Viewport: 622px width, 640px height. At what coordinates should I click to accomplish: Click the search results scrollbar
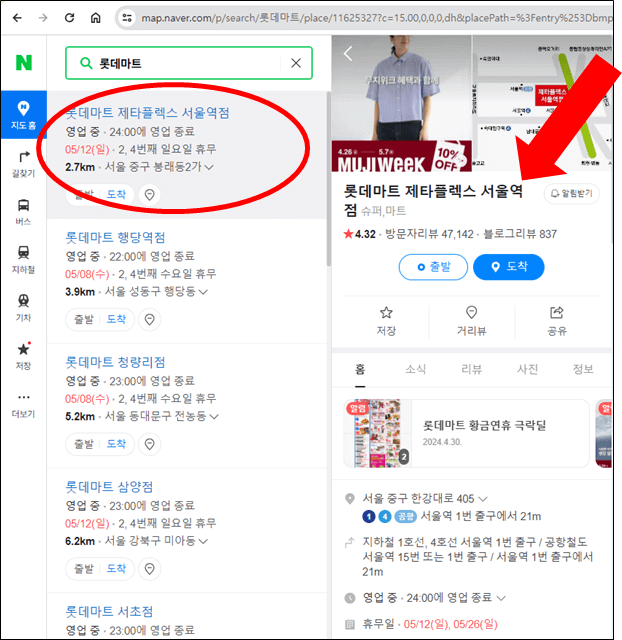point(328,180)
